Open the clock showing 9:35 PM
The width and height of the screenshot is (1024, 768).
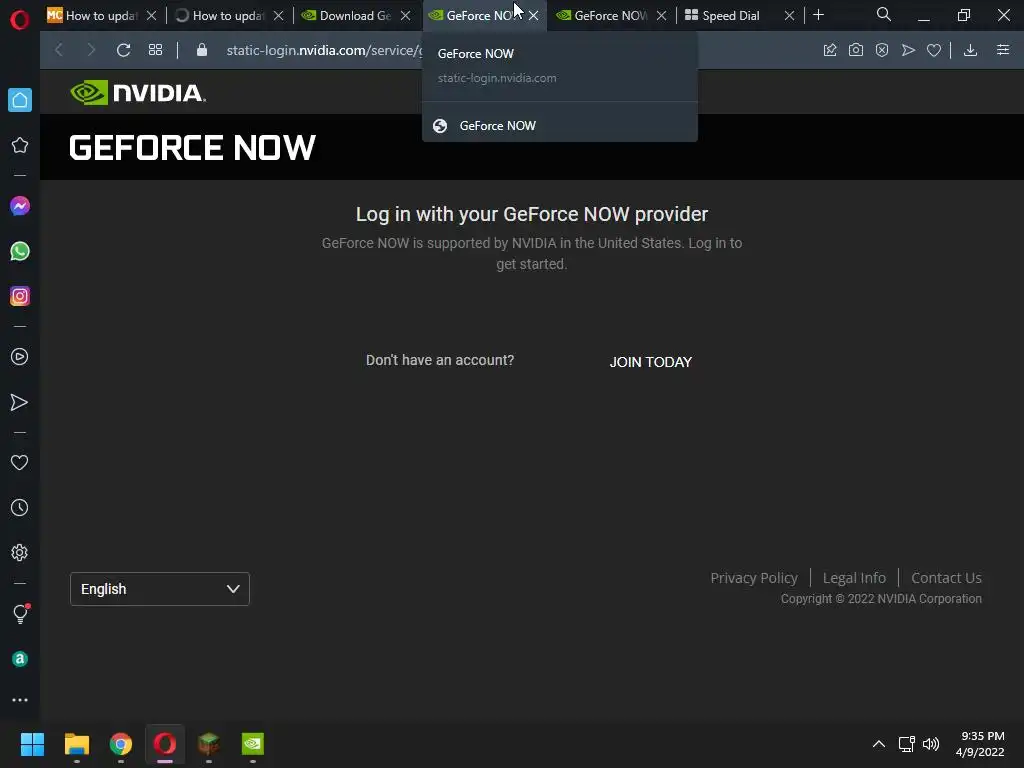click(x=980, y=744)
